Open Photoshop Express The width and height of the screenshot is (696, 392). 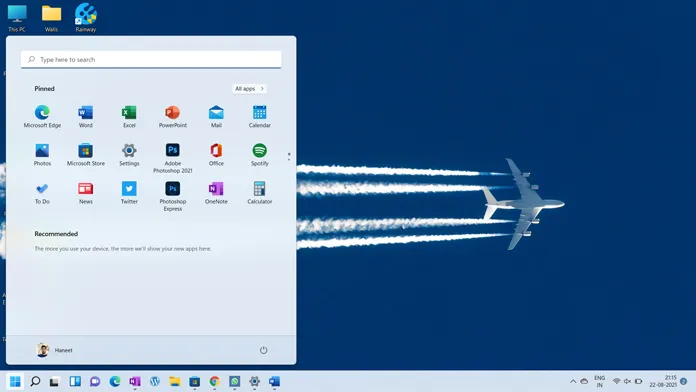coord(173,196)
